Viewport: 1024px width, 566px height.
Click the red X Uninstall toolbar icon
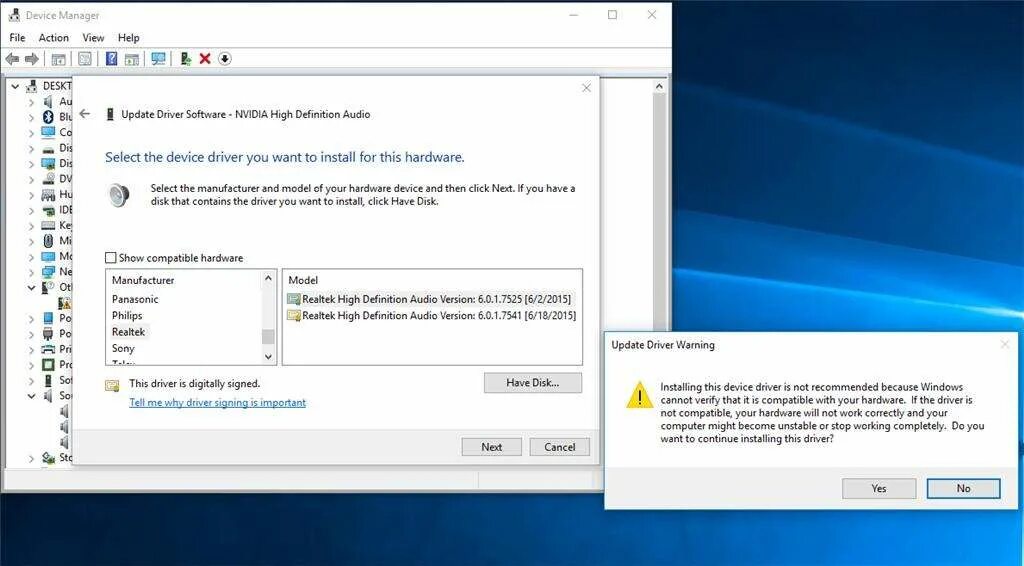tap(205, 59)
